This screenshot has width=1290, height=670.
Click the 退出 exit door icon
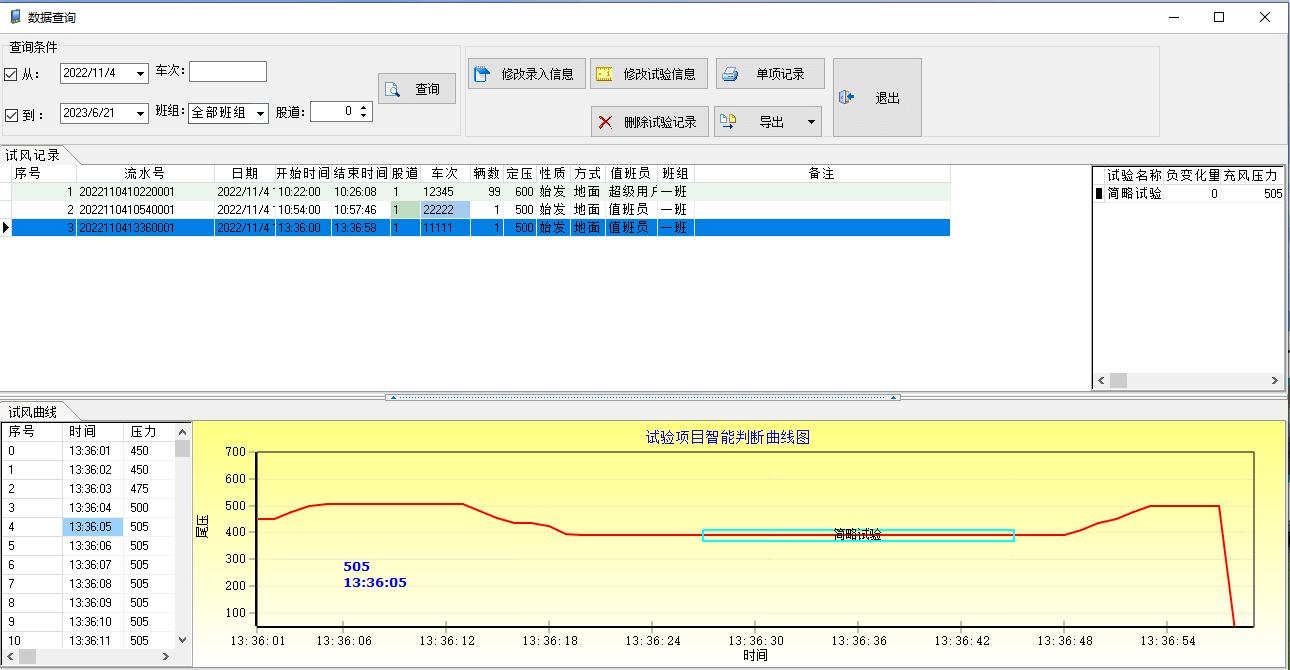click(847, 97)
